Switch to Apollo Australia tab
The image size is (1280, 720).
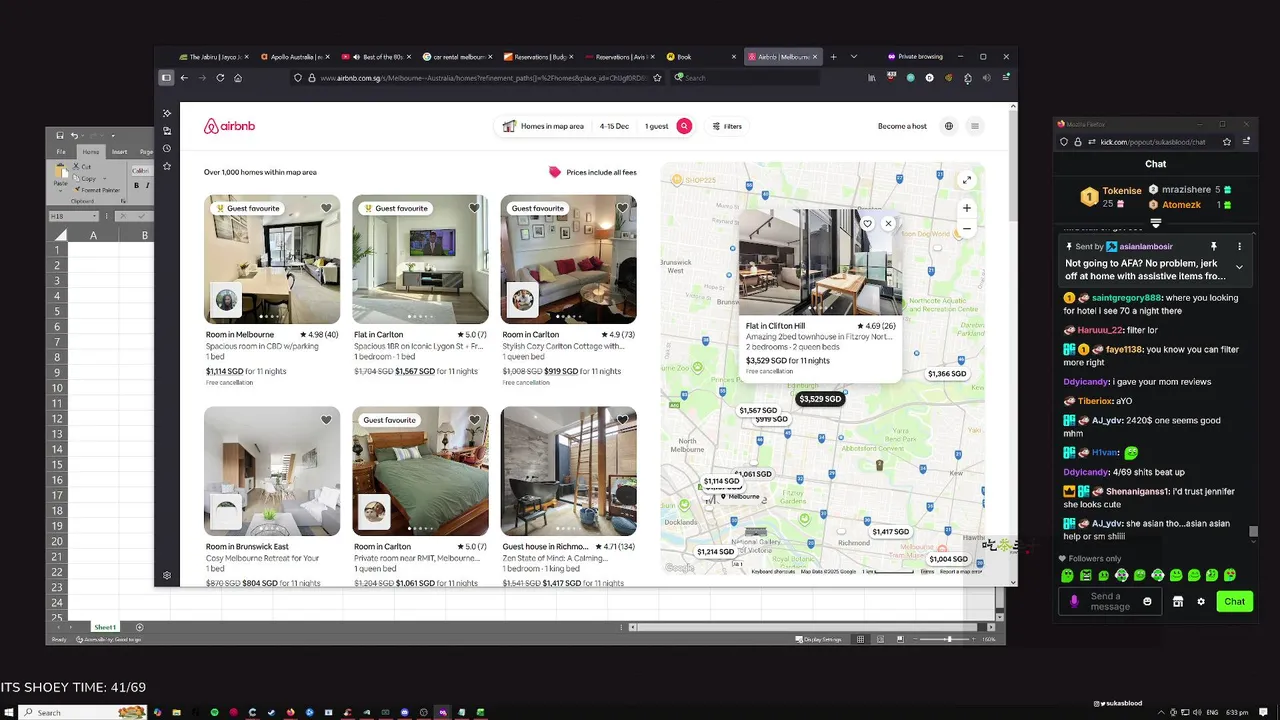(x=294, y=57)
